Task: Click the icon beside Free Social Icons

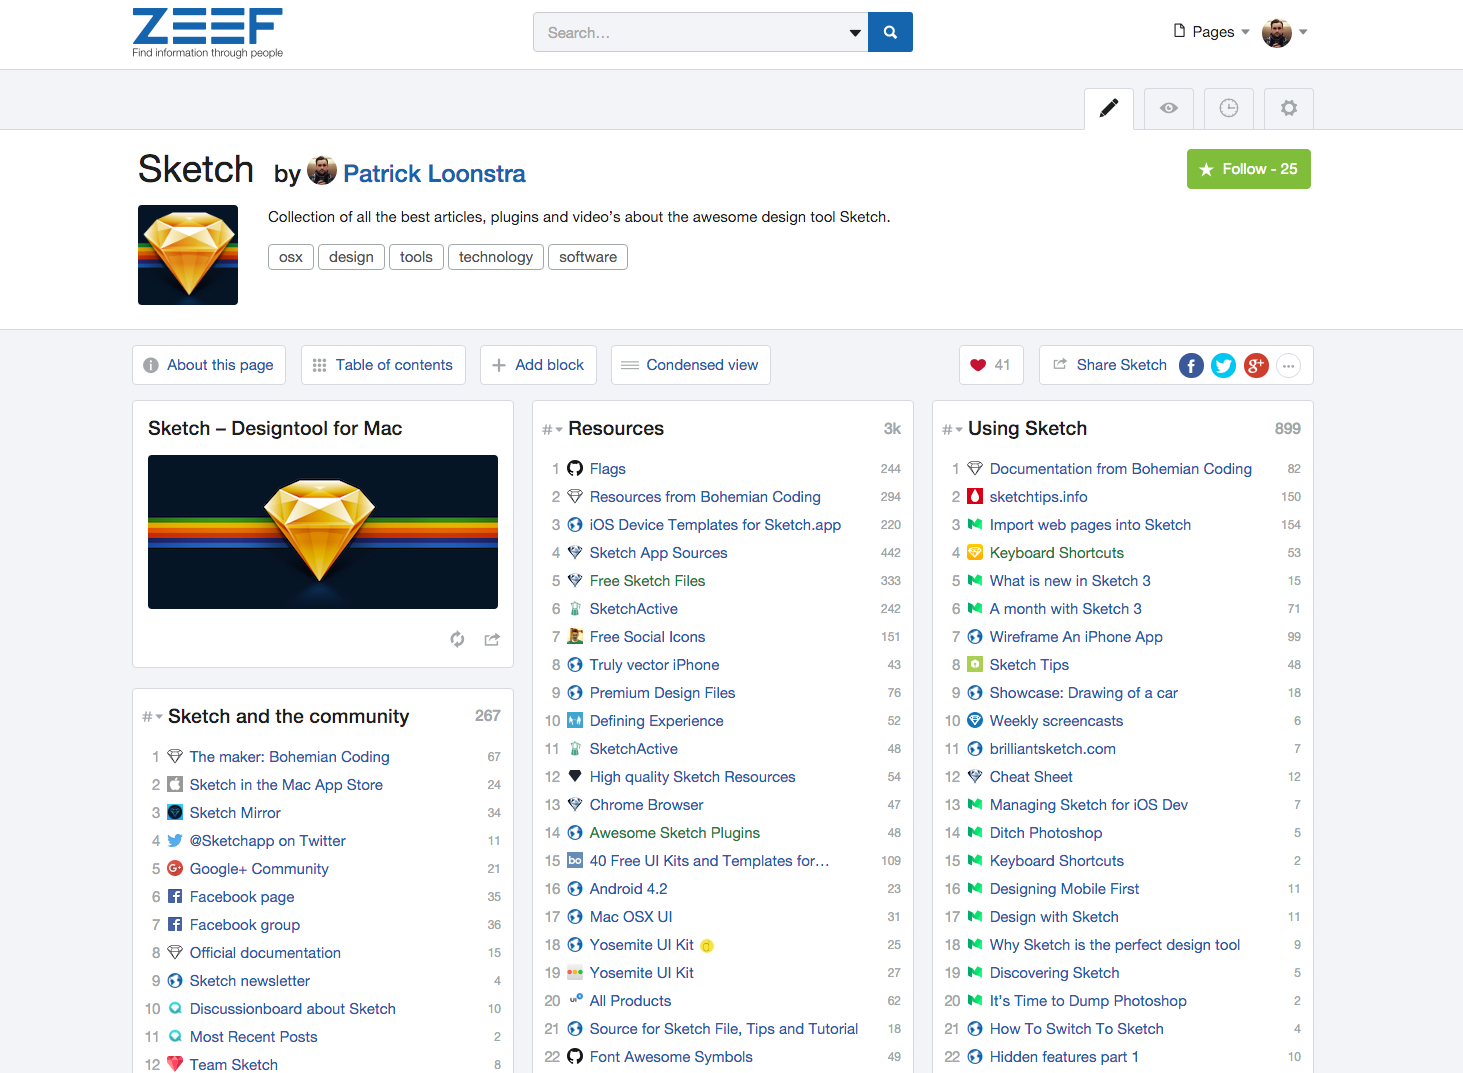Action: [575, 636]
